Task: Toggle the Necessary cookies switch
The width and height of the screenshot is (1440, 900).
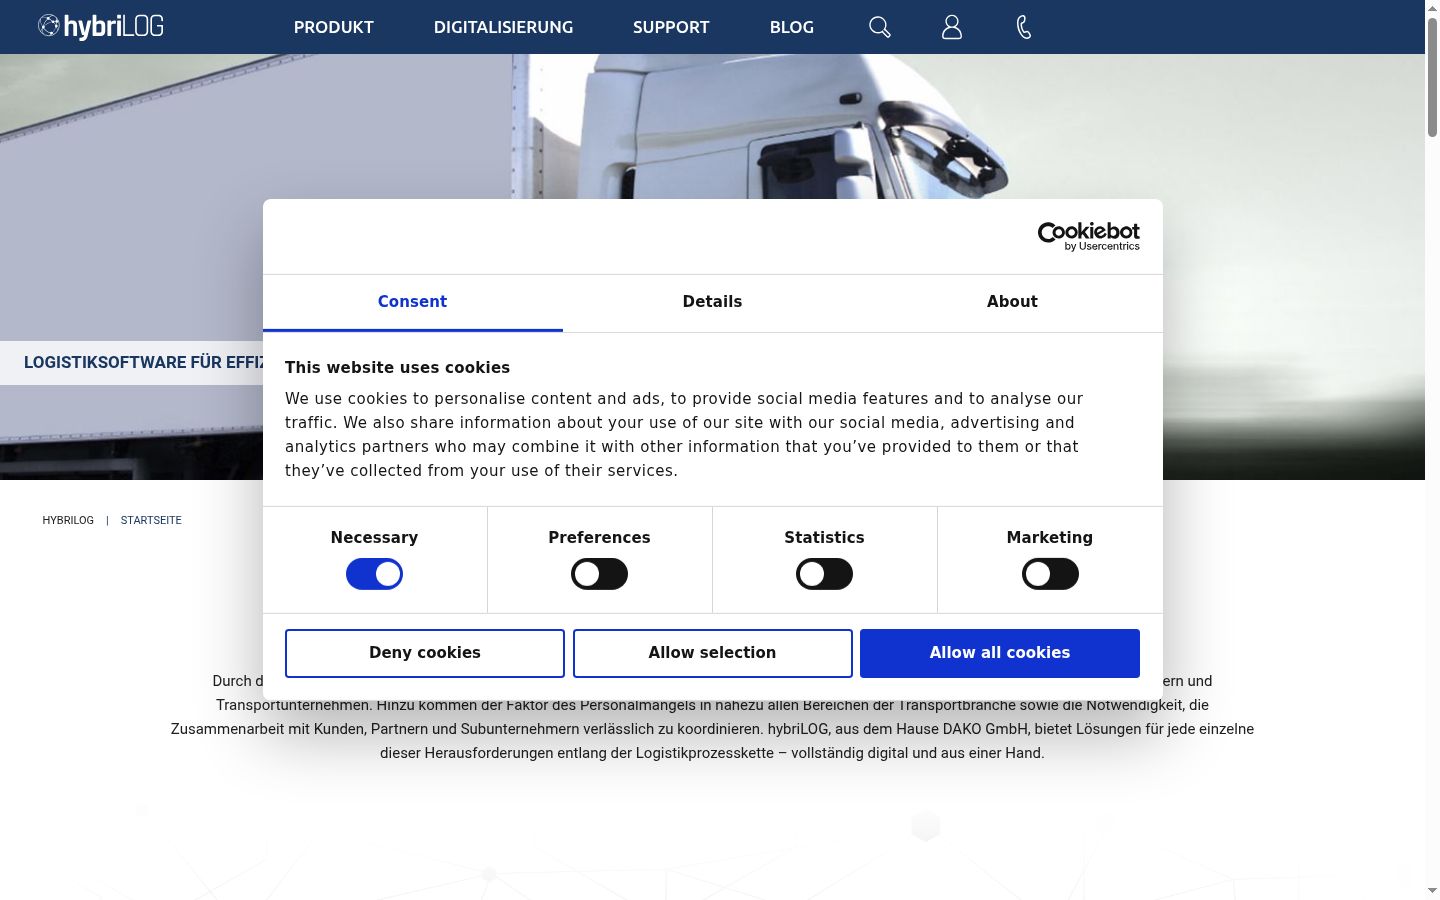Action: (374, 574)
